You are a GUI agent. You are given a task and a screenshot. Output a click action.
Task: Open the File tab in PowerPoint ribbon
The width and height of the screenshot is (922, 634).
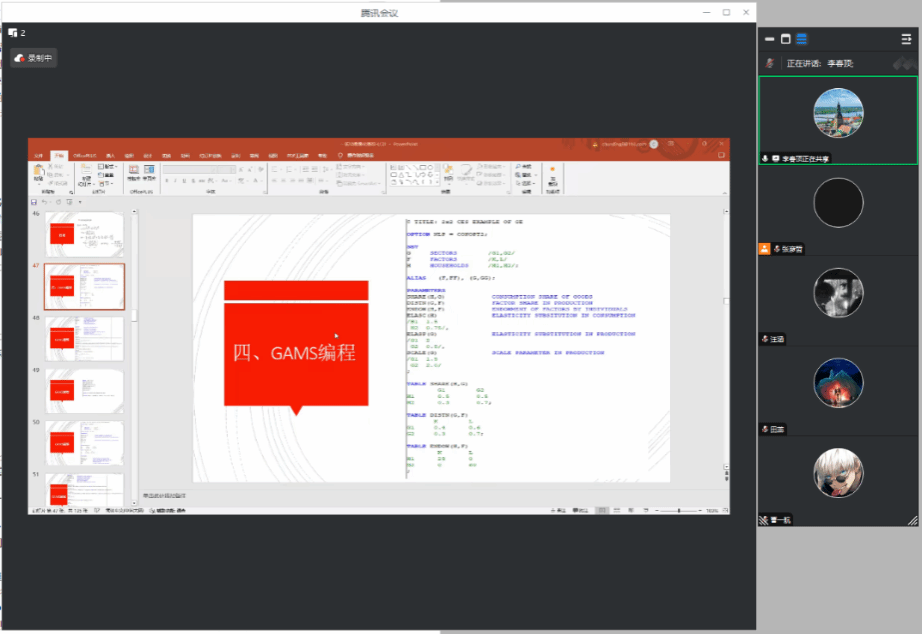pos(39,156)
